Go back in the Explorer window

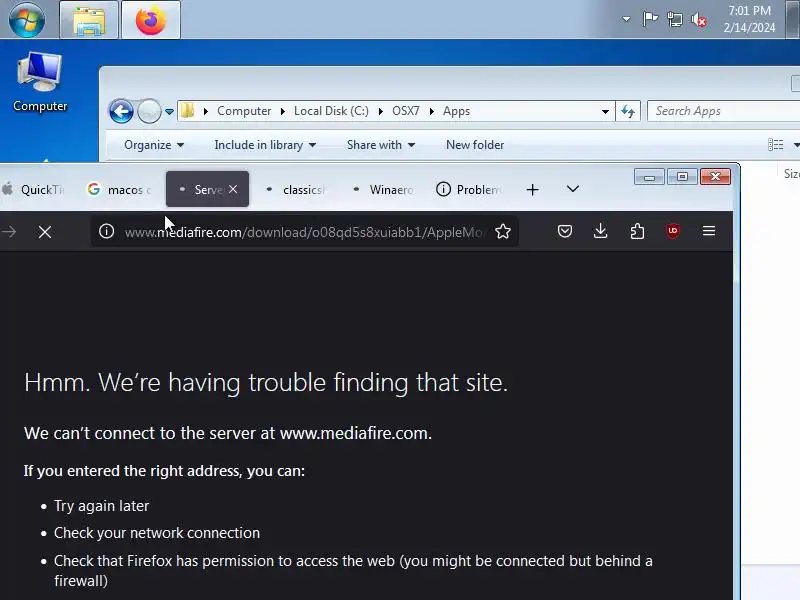click(x=121, y=111)
